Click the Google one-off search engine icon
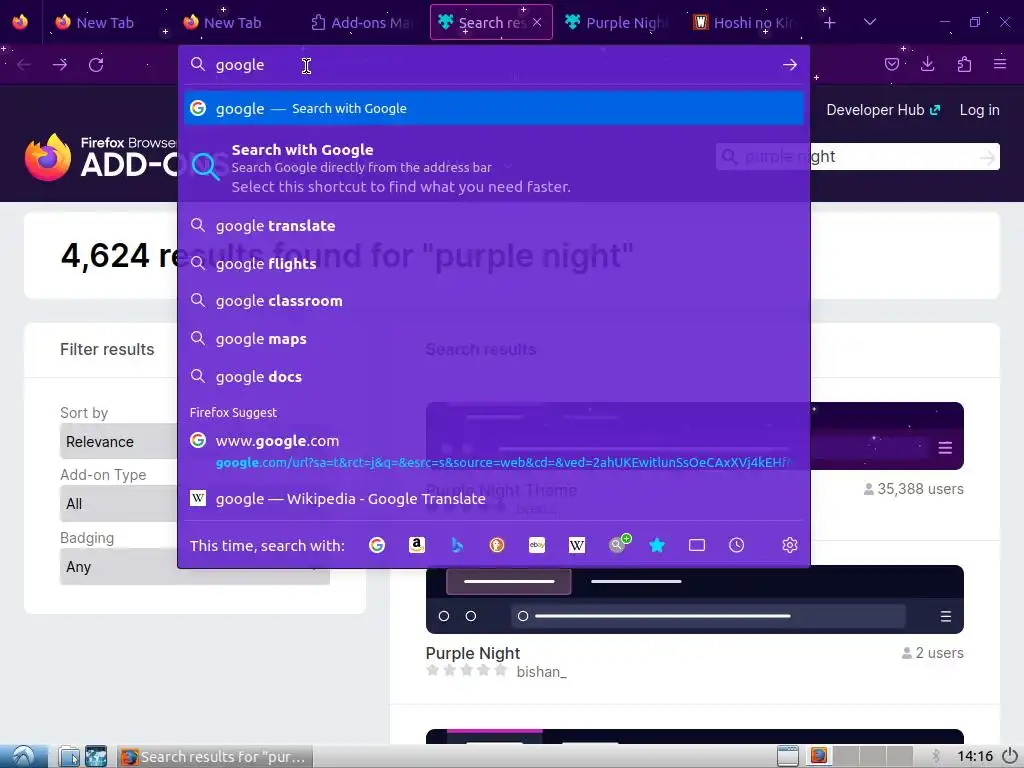 click(x=377, y=545)
